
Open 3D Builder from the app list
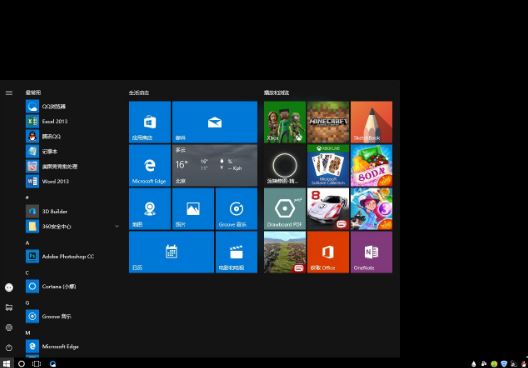pyautogui.click(x=72, y=211)
